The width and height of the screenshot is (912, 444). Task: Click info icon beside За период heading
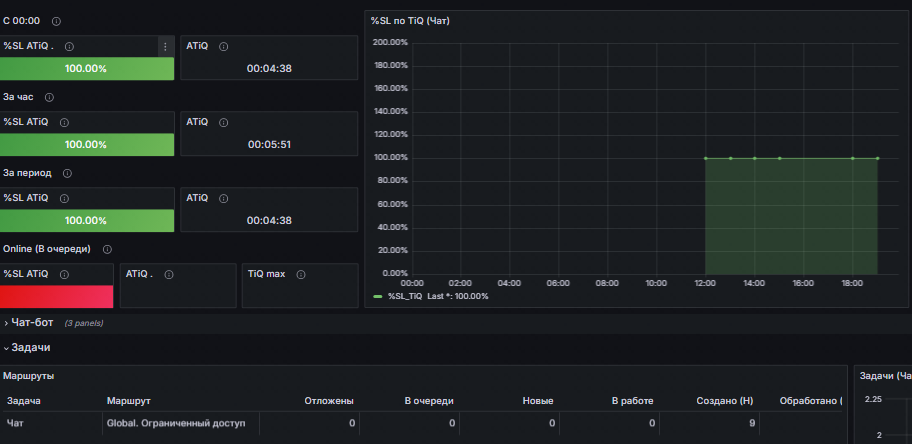point(67,173)
